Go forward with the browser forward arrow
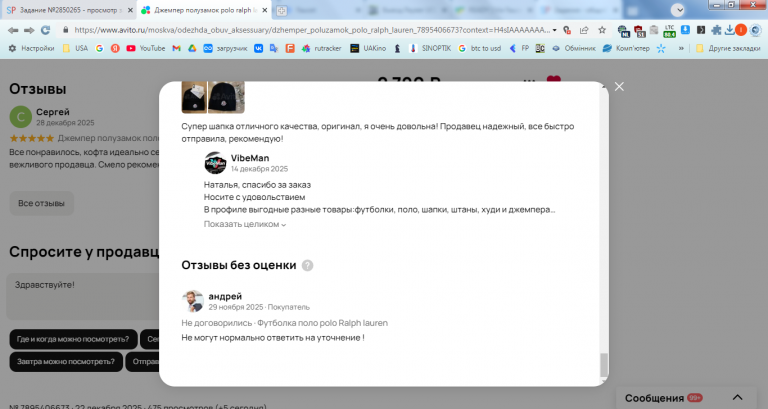 pyautogui.click(x=29, y=30)
